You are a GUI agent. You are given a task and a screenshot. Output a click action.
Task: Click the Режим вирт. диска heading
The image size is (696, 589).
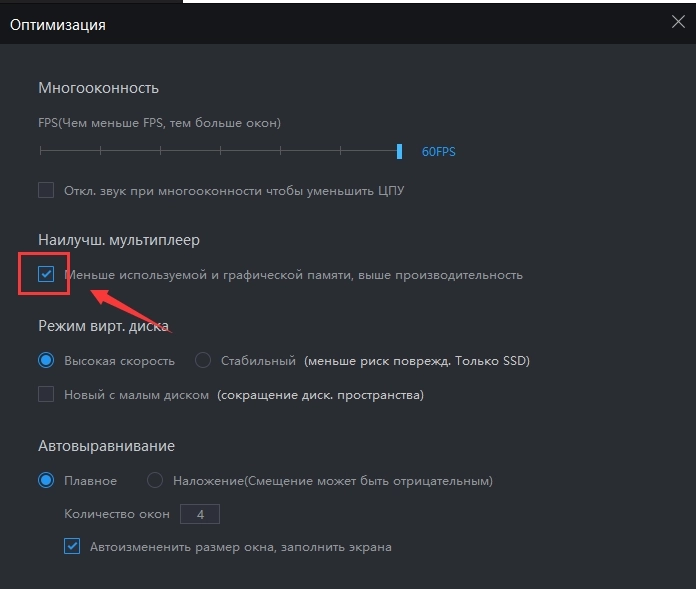pyautogui.click(x=102, y=327)
